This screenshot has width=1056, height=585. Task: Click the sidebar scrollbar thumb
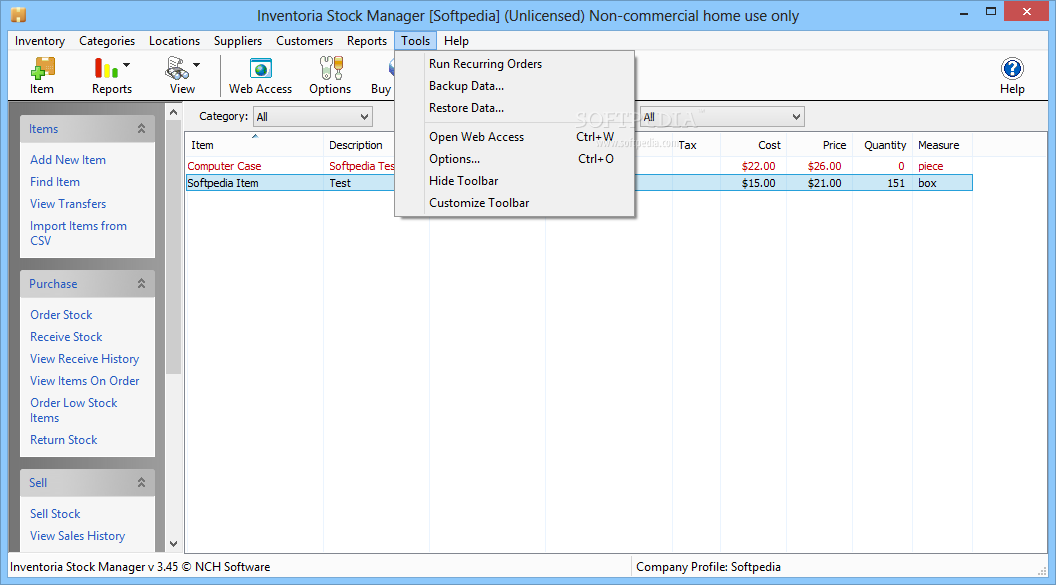point(174,247)
